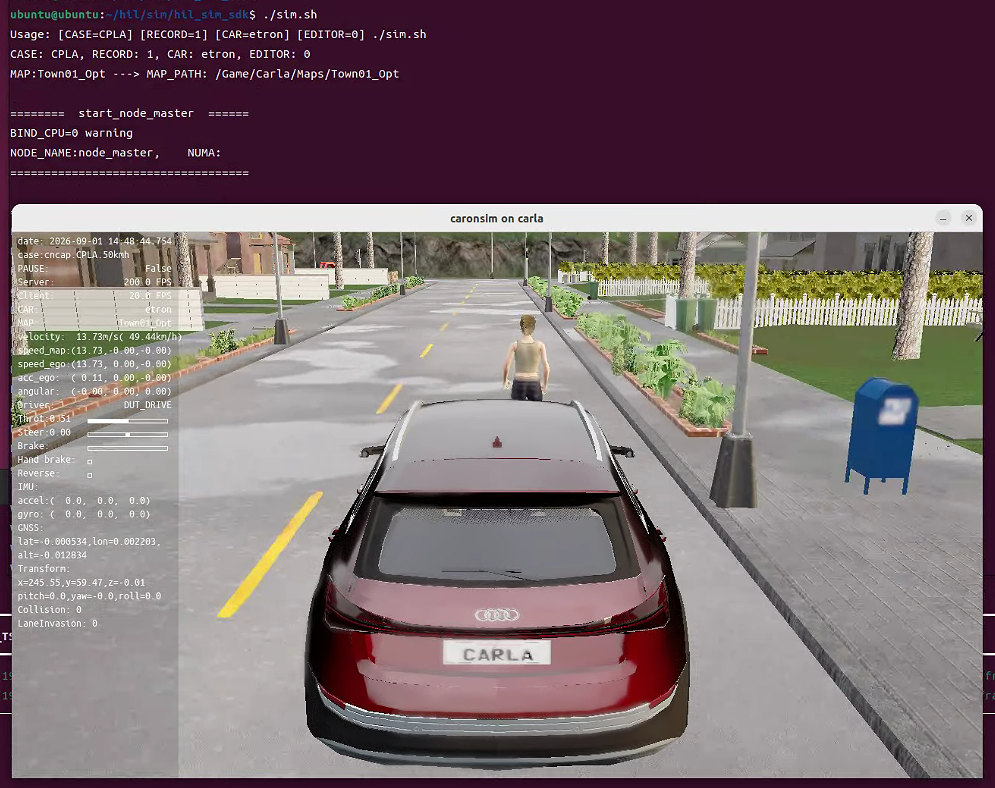Click the IMU gyro readout line
The image size is (995, 788).
(x=84, y=515)
